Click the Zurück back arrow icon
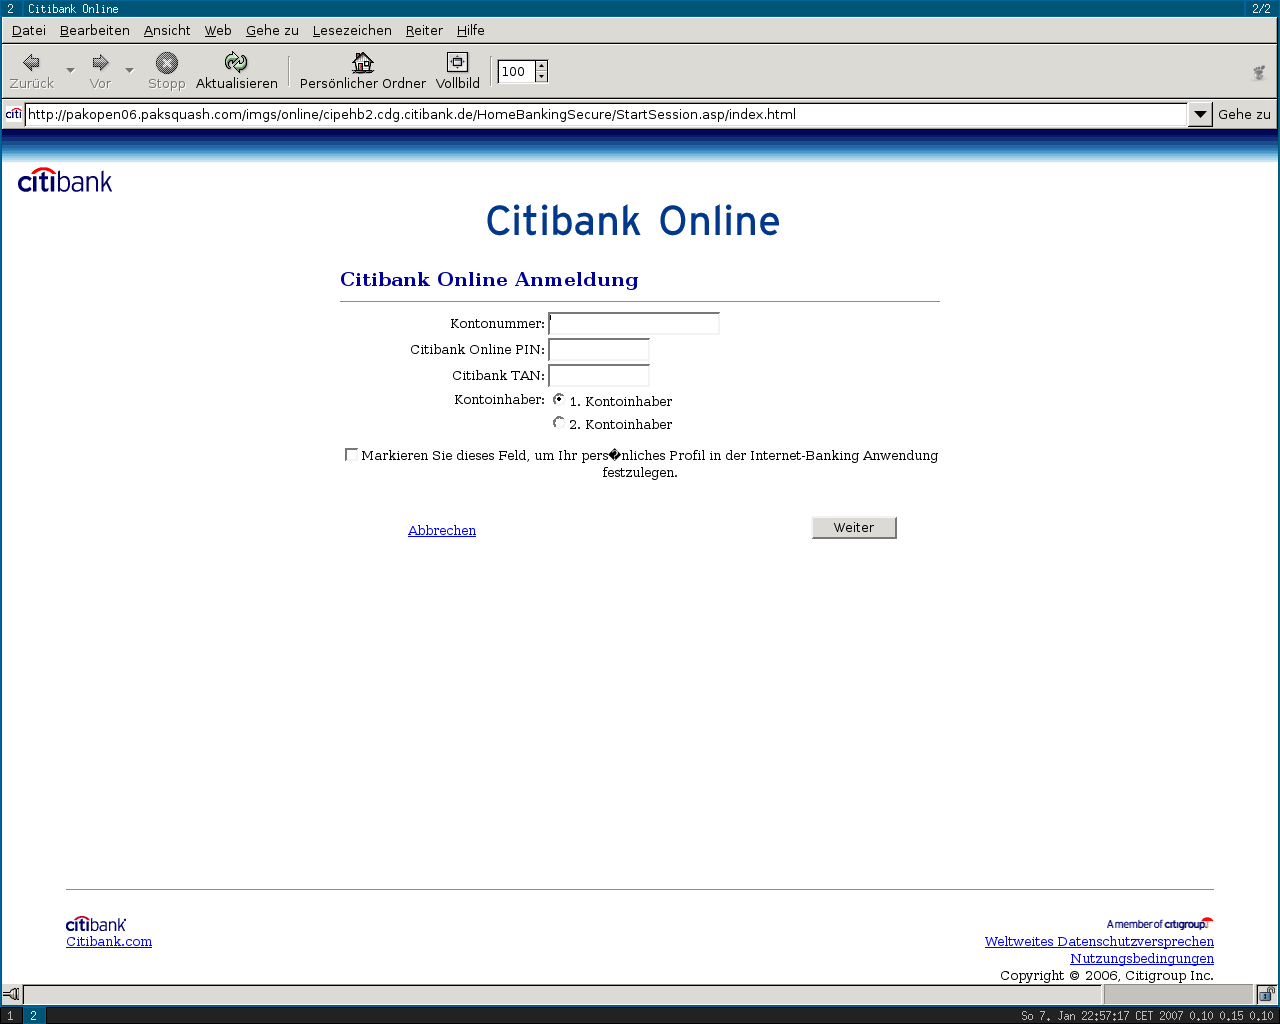Viewport: 1280px width, 1024px height. (31, 63)
